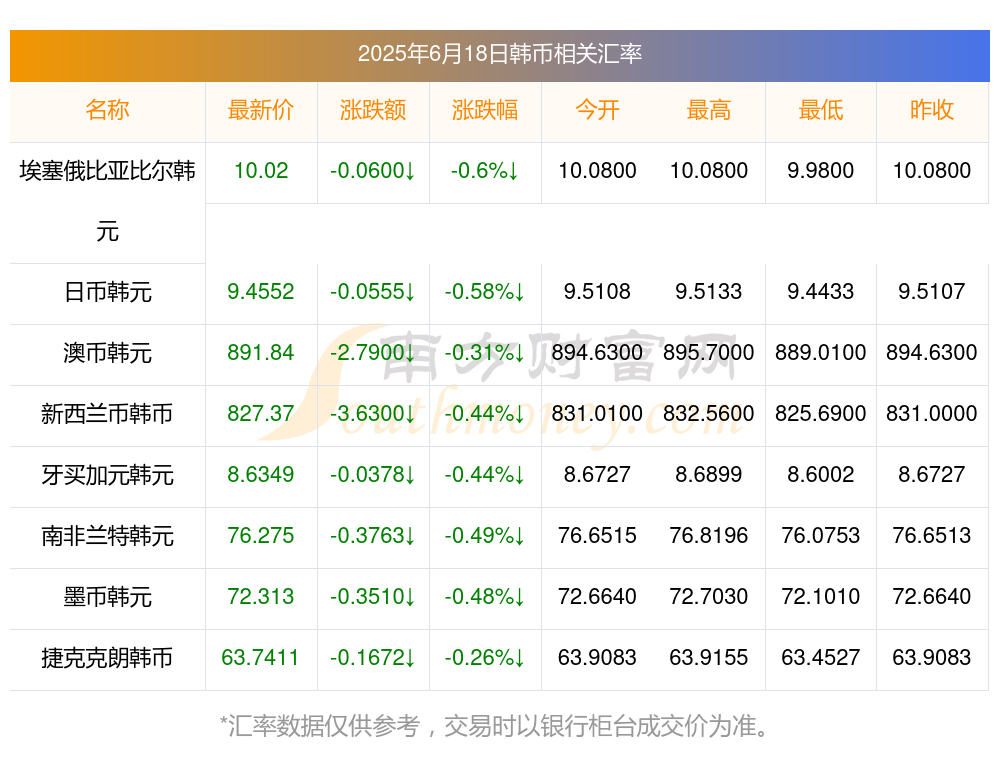Select the -0.6%↓ change percentage cell

[x=485, y=171]
